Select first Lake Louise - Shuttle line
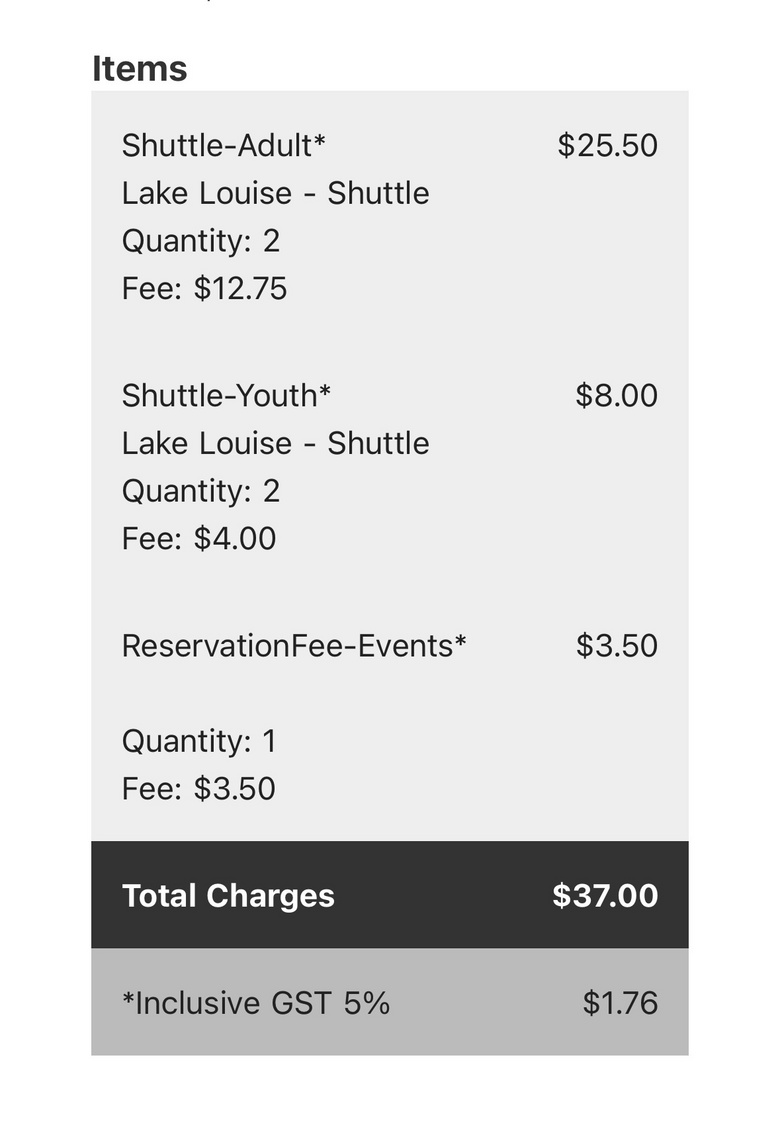Viewport: 780px width, 1129px height. tap(275, 193)
